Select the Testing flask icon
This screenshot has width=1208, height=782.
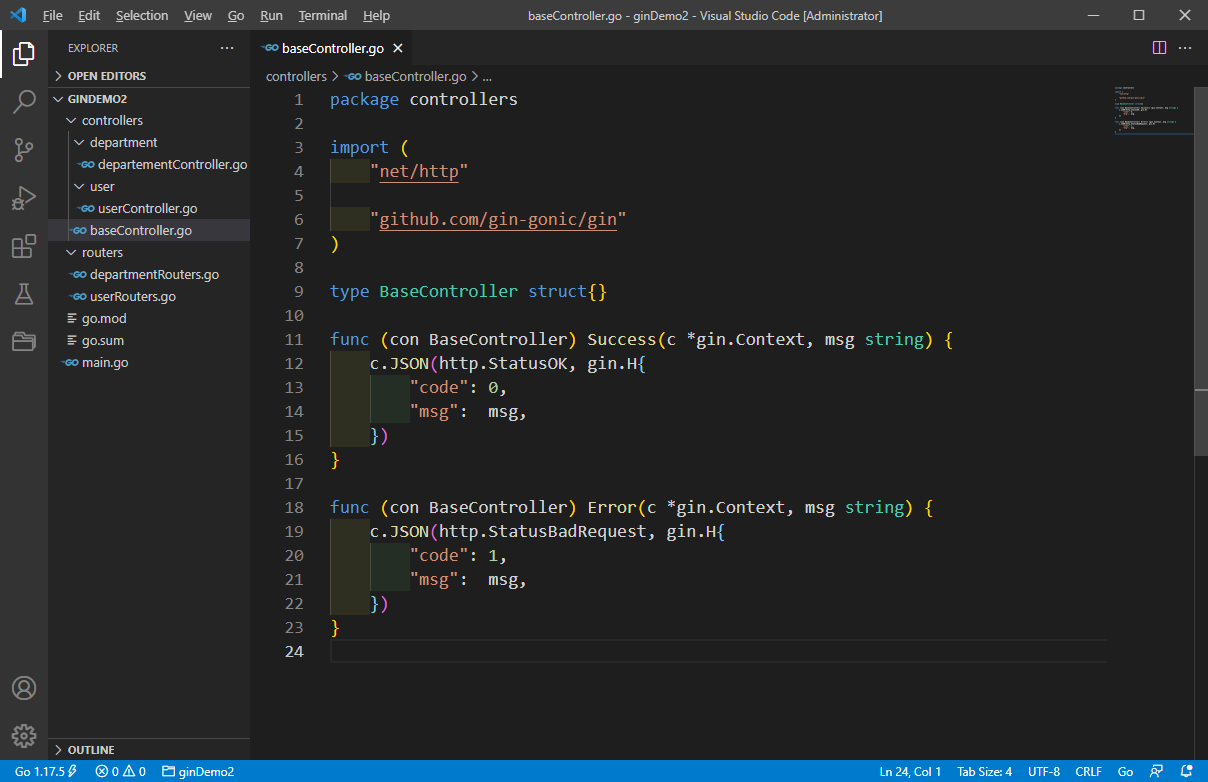pyautogui.click(x=24, y=294)
